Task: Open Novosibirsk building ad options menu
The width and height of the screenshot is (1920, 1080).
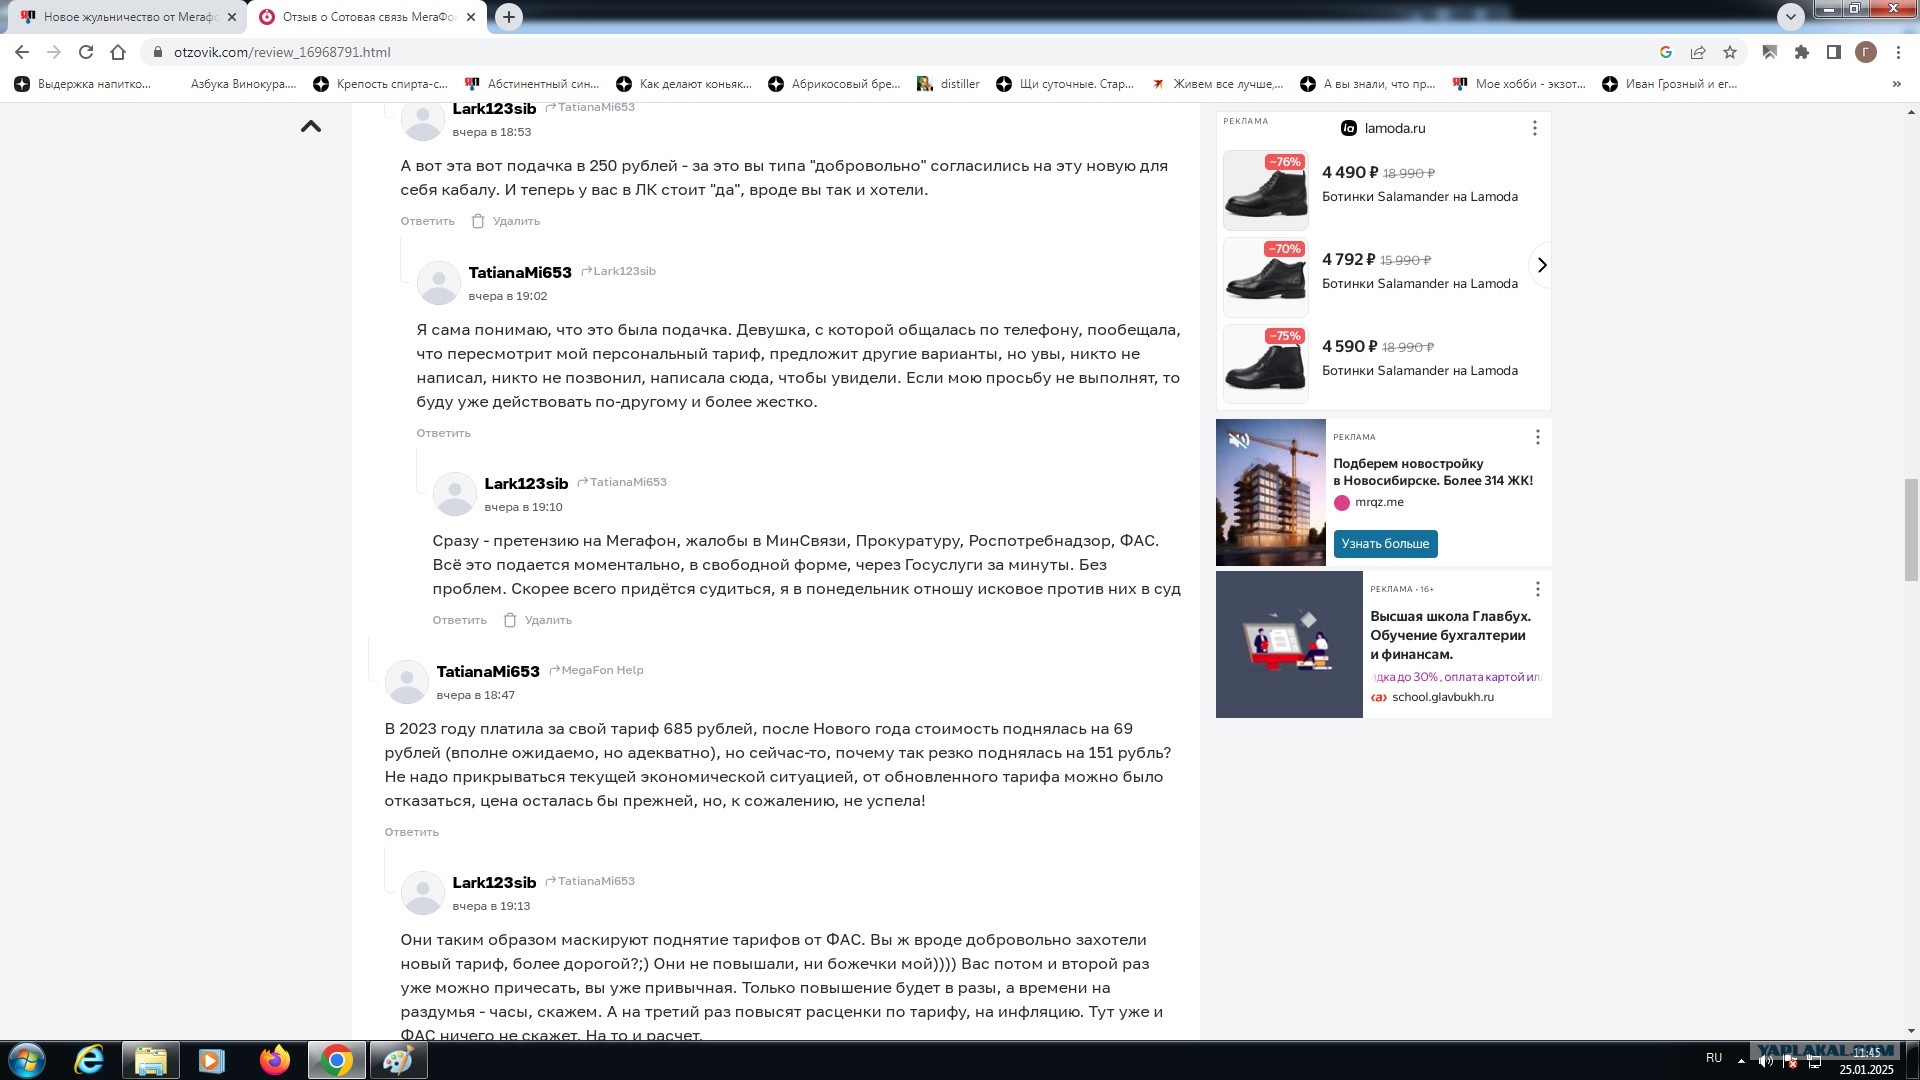Action: pos(1538,437)
